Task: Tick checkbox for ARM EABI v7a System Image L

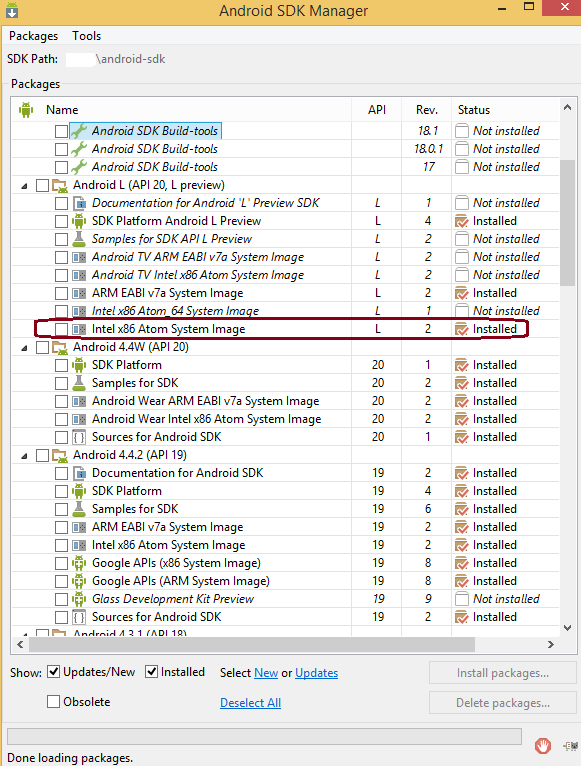Action: click(62, 293)
